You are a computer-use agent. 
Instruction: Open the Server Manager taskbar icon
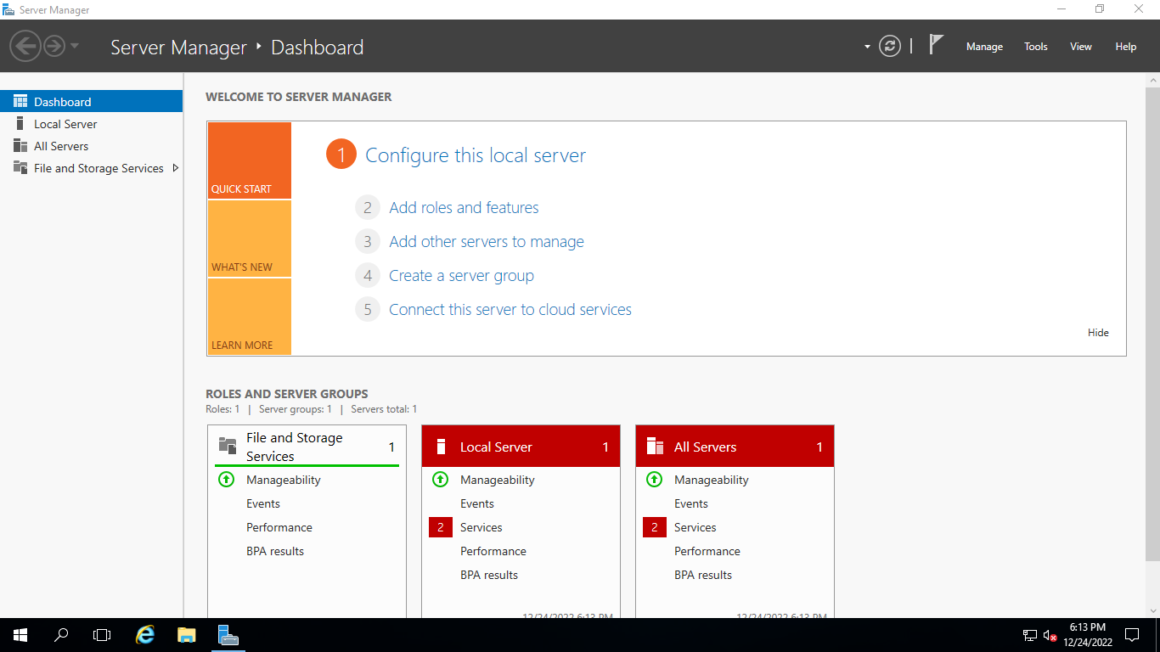point(228,635)
